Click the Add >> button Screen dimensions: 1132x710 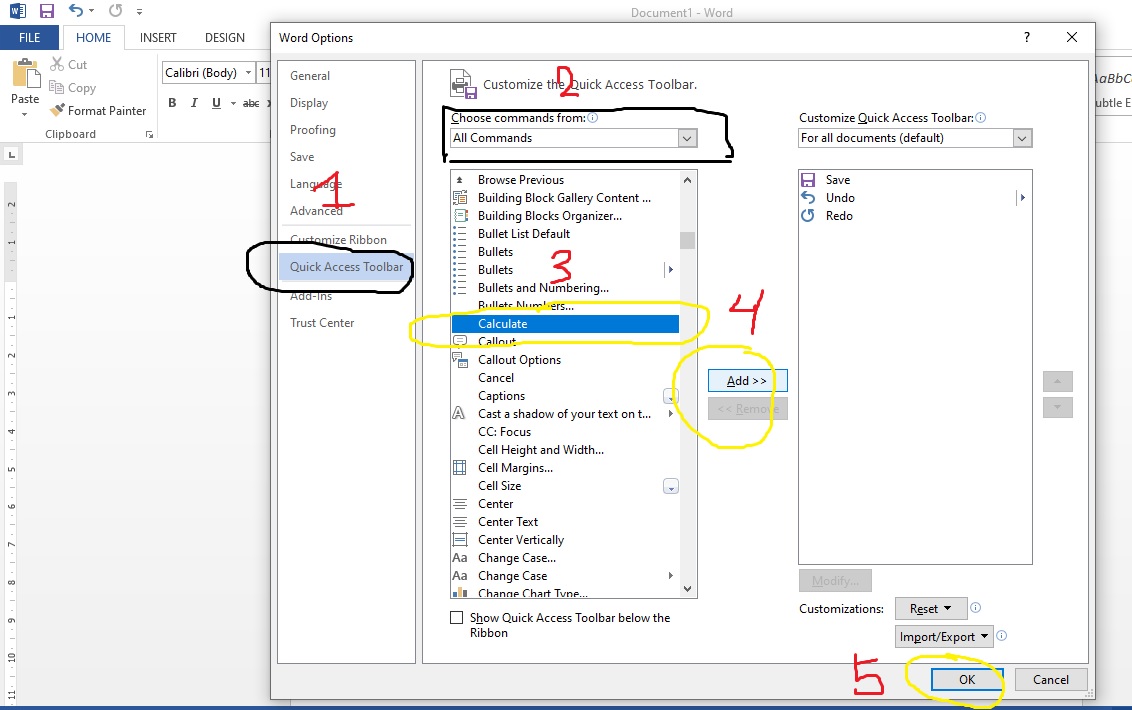(747, 381)
